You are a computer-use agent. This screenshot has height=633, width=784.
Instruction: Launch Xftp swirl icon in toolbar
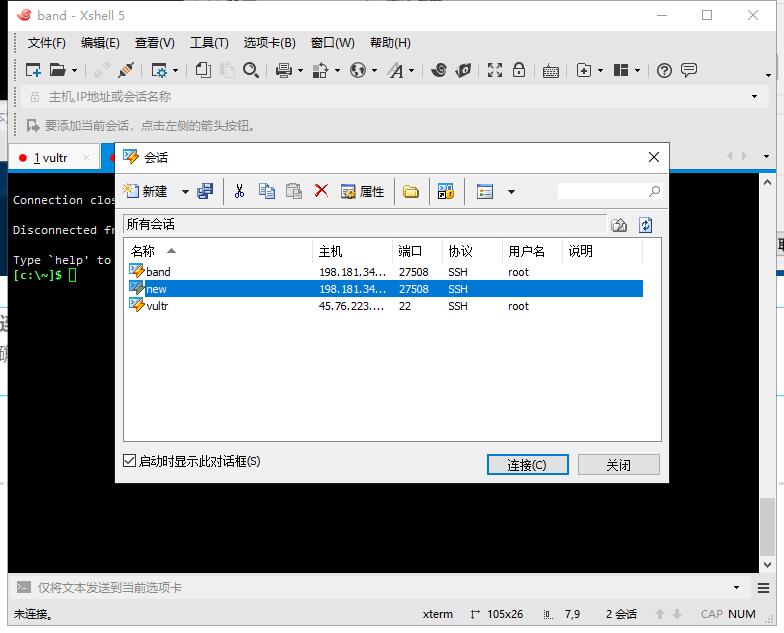point(438,70)
